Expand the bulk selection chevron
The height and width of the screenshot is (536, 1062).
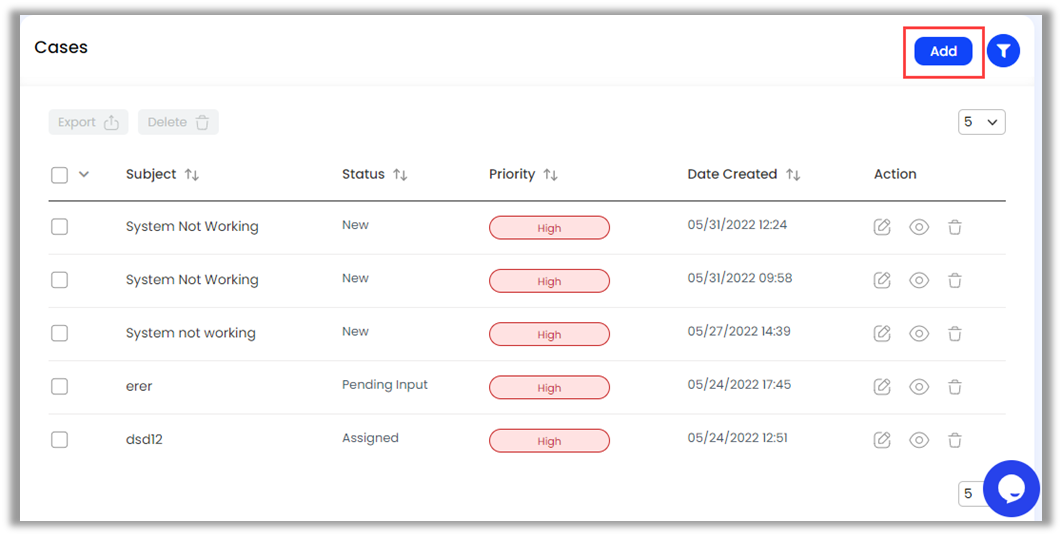[x=84, y=174]
